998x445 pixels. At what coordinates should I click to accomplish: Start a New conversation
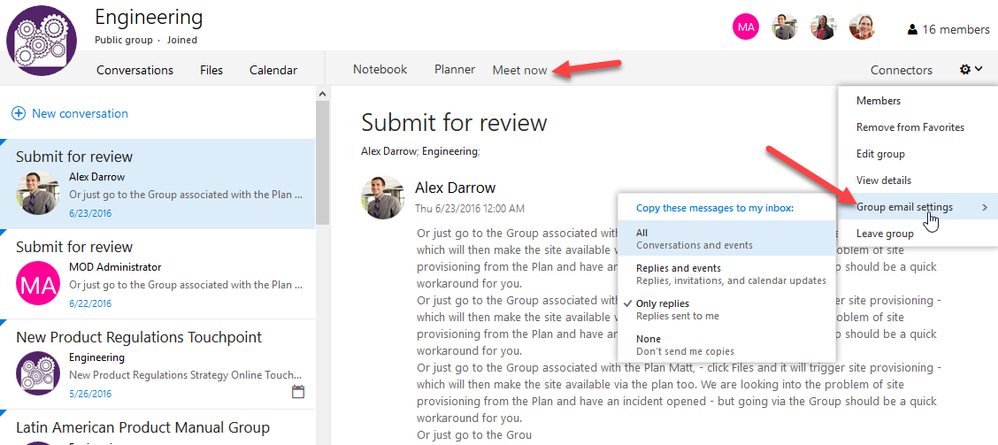pyautogui.click(x=80, y=114)
